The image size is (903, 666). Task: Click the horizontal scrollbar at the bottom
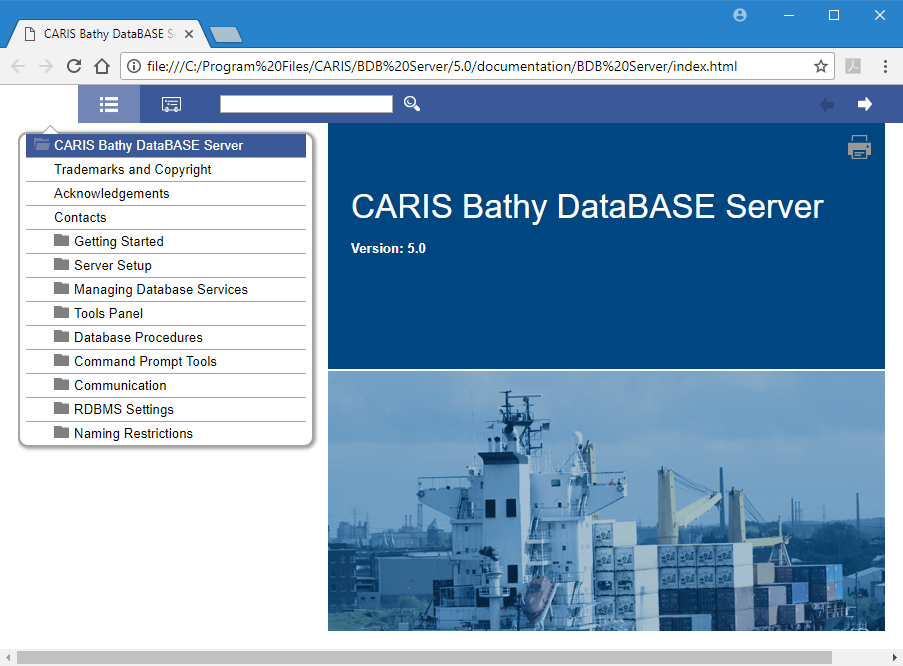pos(424,657)
